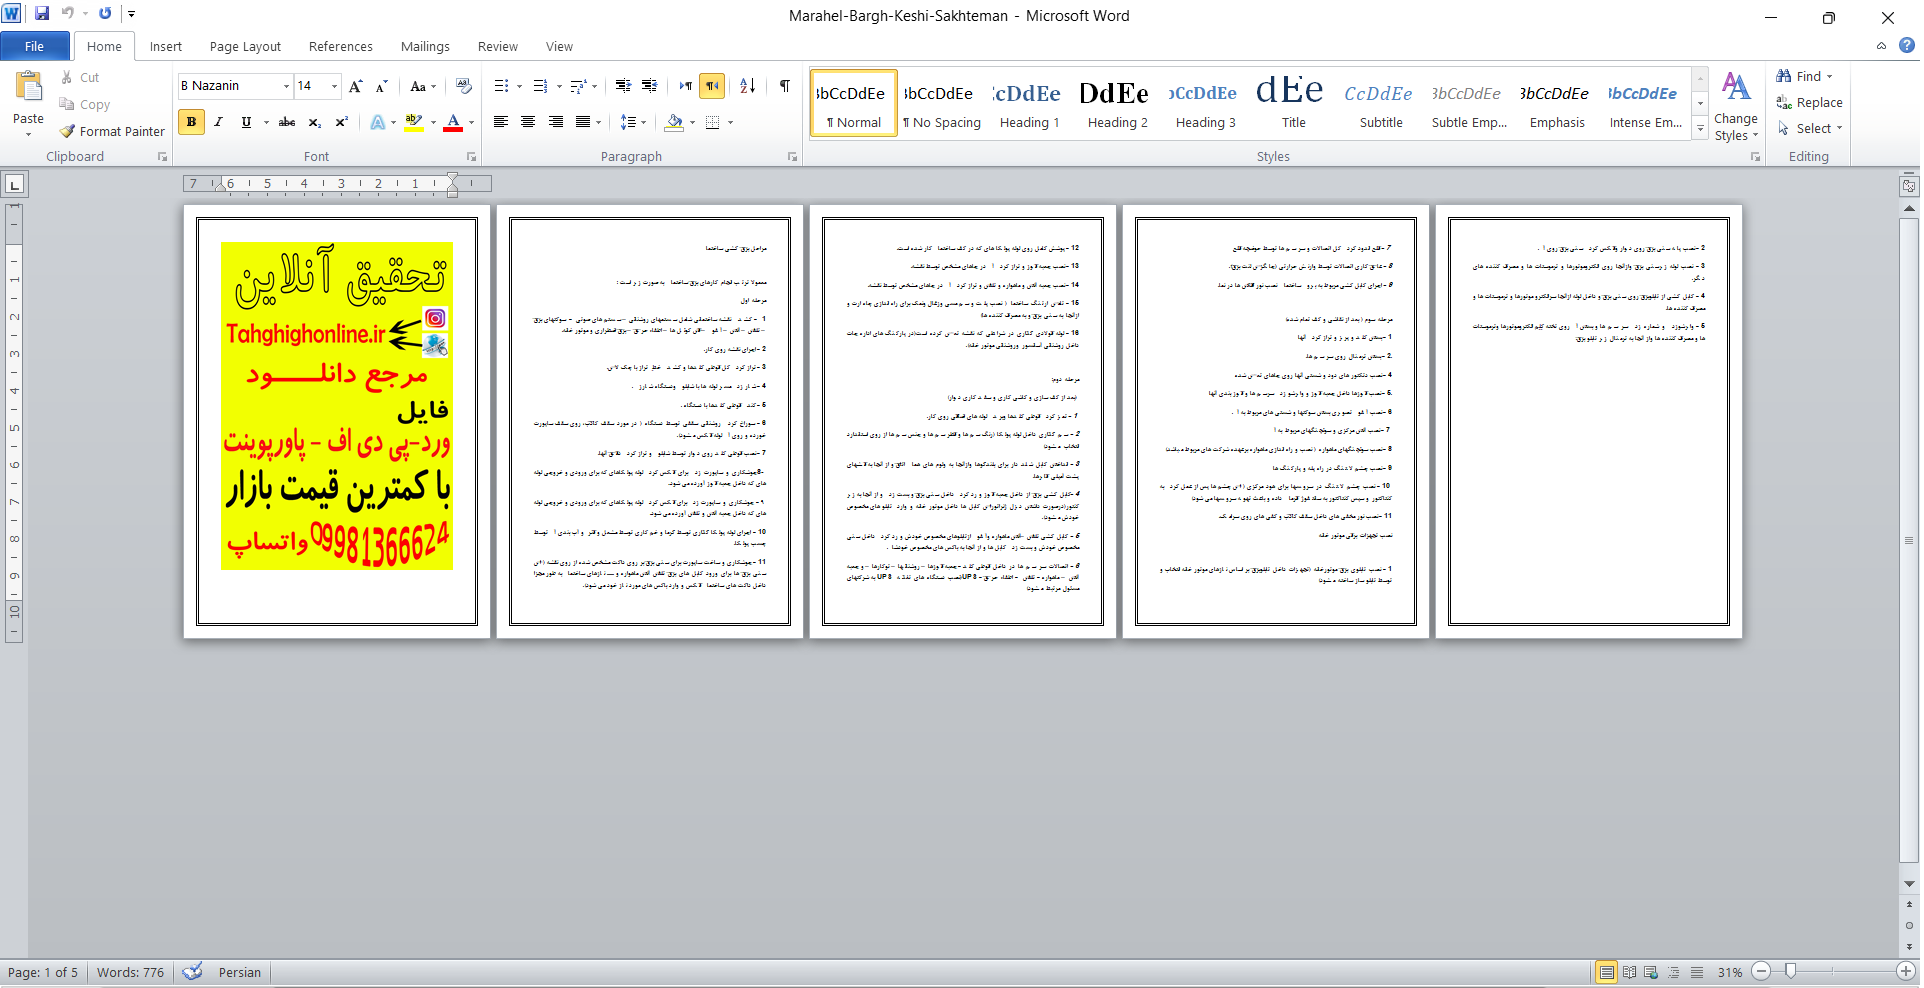This screenshot has width=1924, height=988.
Task: Open the Borders dropdown arrow
Action: click(730, 122)
